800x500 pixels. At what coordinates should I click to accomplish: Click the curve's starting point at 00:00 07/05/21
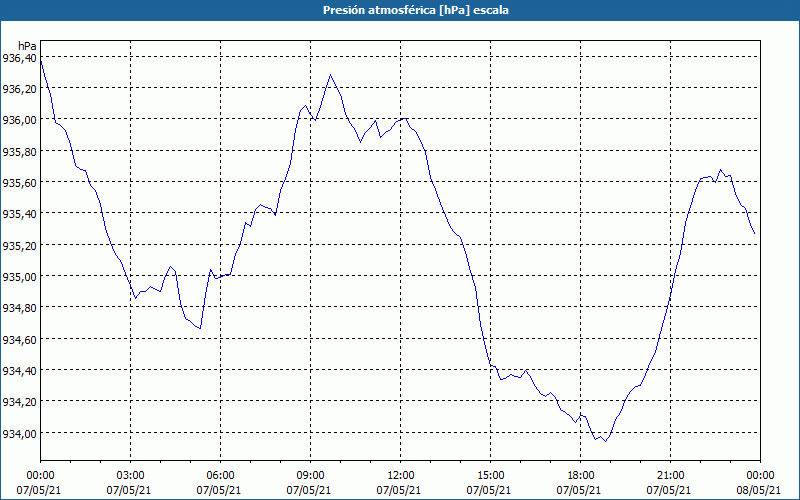[x=41, y=61]
